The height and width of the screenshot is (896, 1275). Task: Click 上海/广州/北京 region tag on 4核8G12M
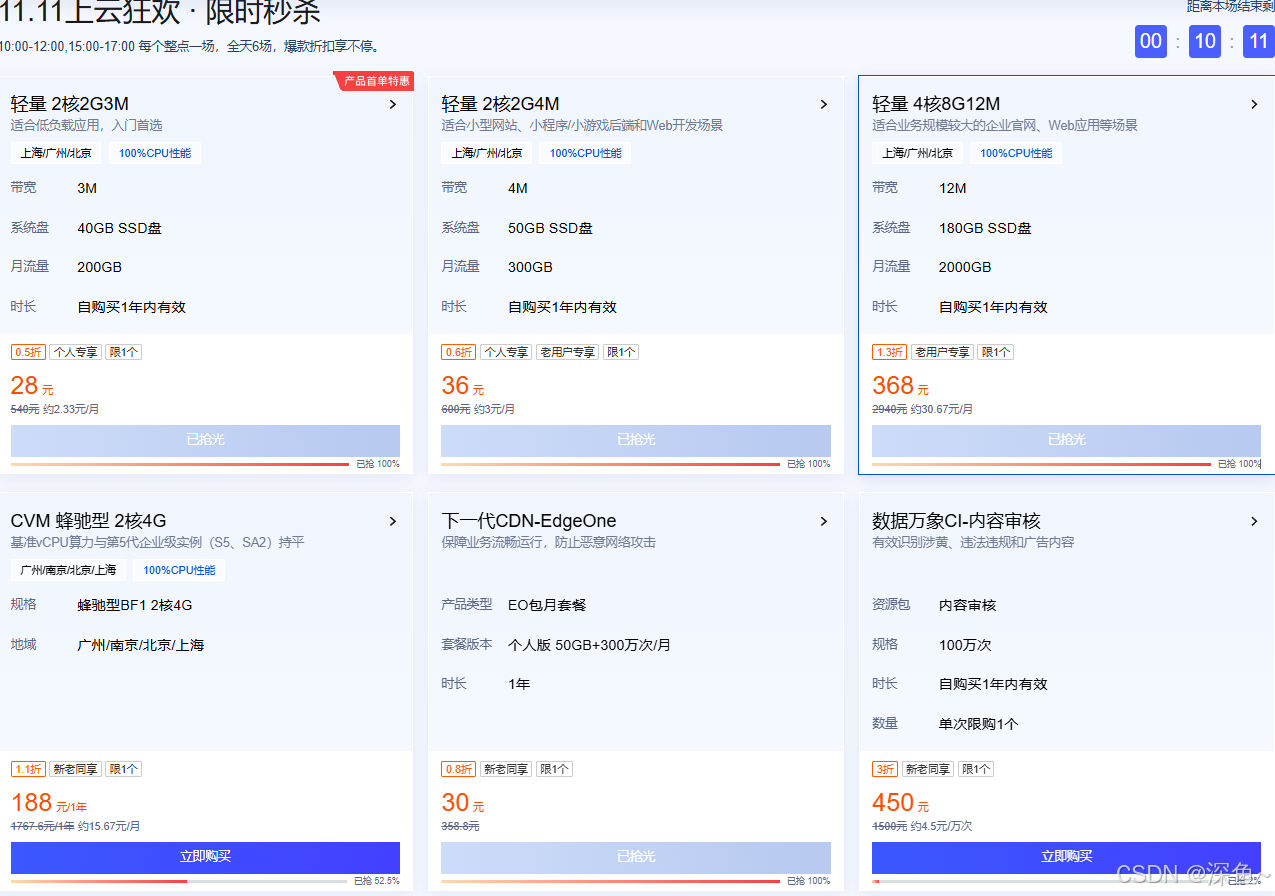pyautogui.click(x=917, y=153)
